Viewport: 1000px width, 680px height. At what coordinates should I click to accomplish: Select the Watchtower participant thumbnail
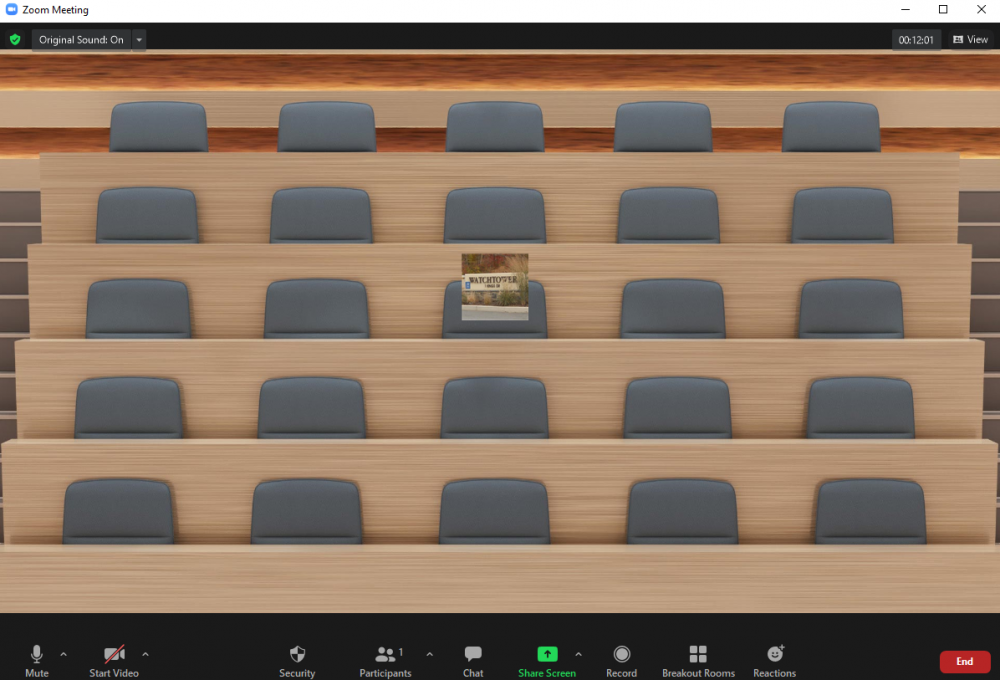pos(495,286)
